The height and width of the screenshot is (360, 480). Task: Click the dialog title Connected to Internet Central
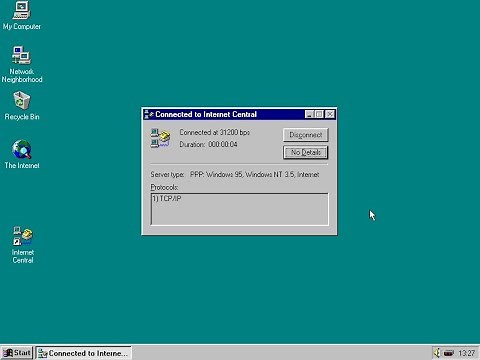(206, 114)
